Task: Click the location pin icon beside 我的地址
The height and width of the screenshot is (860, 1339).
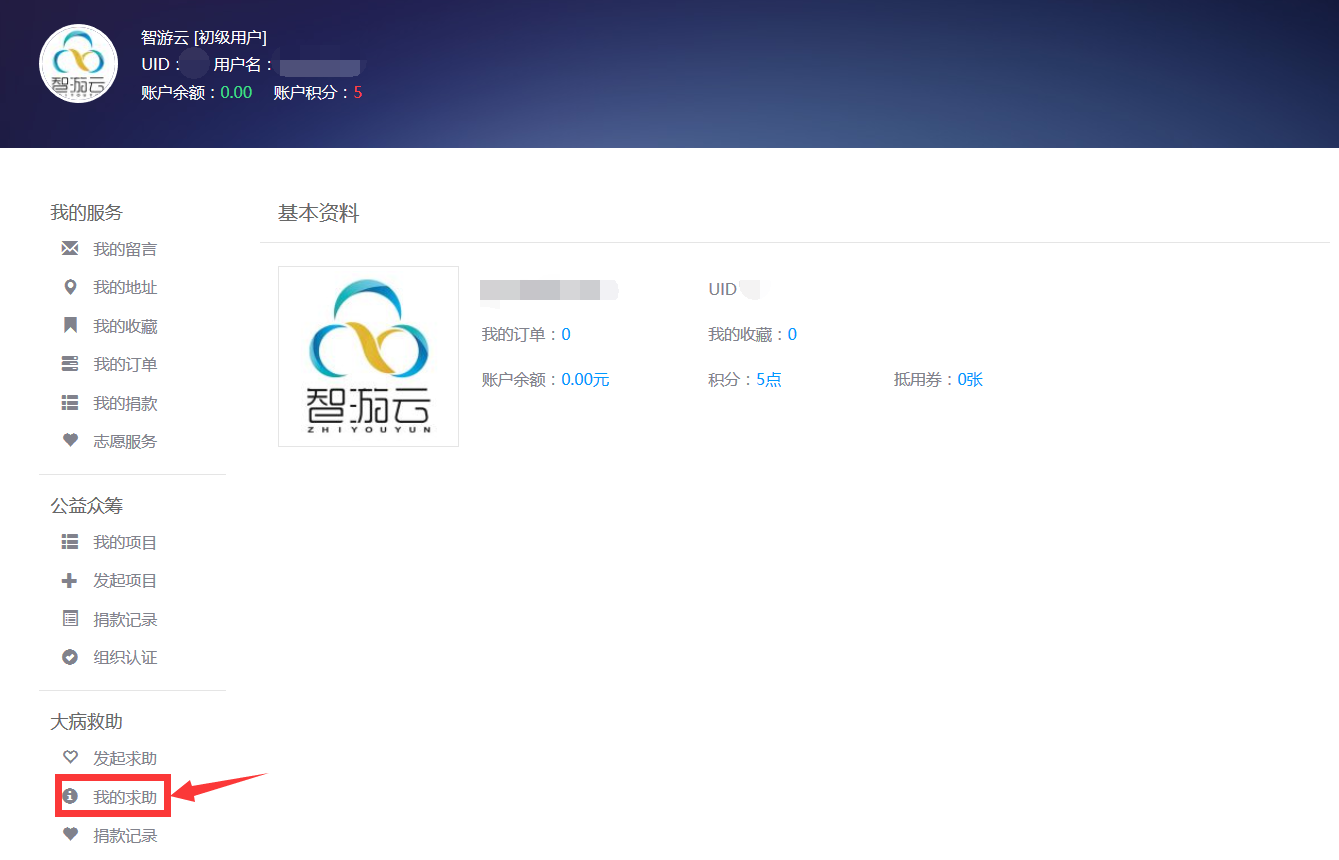Action: [x=70, y=287]
